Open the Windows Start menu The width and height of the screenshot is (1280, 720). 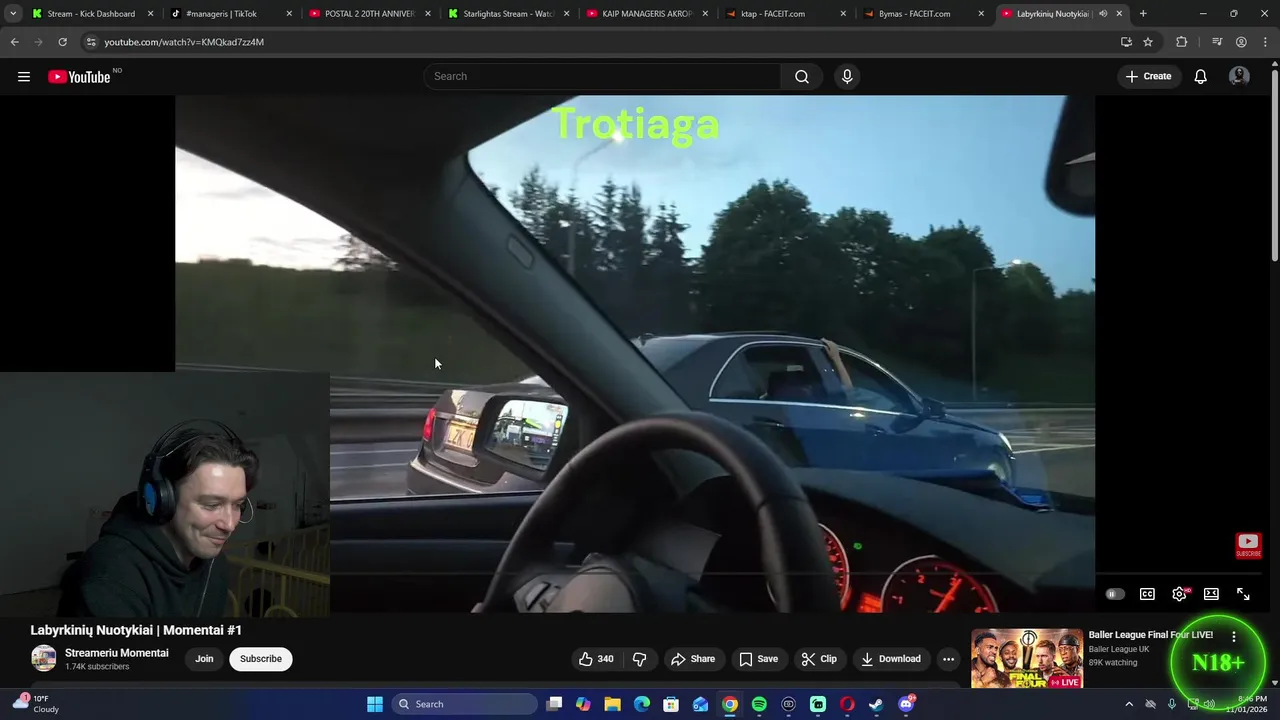click(375, 704)
